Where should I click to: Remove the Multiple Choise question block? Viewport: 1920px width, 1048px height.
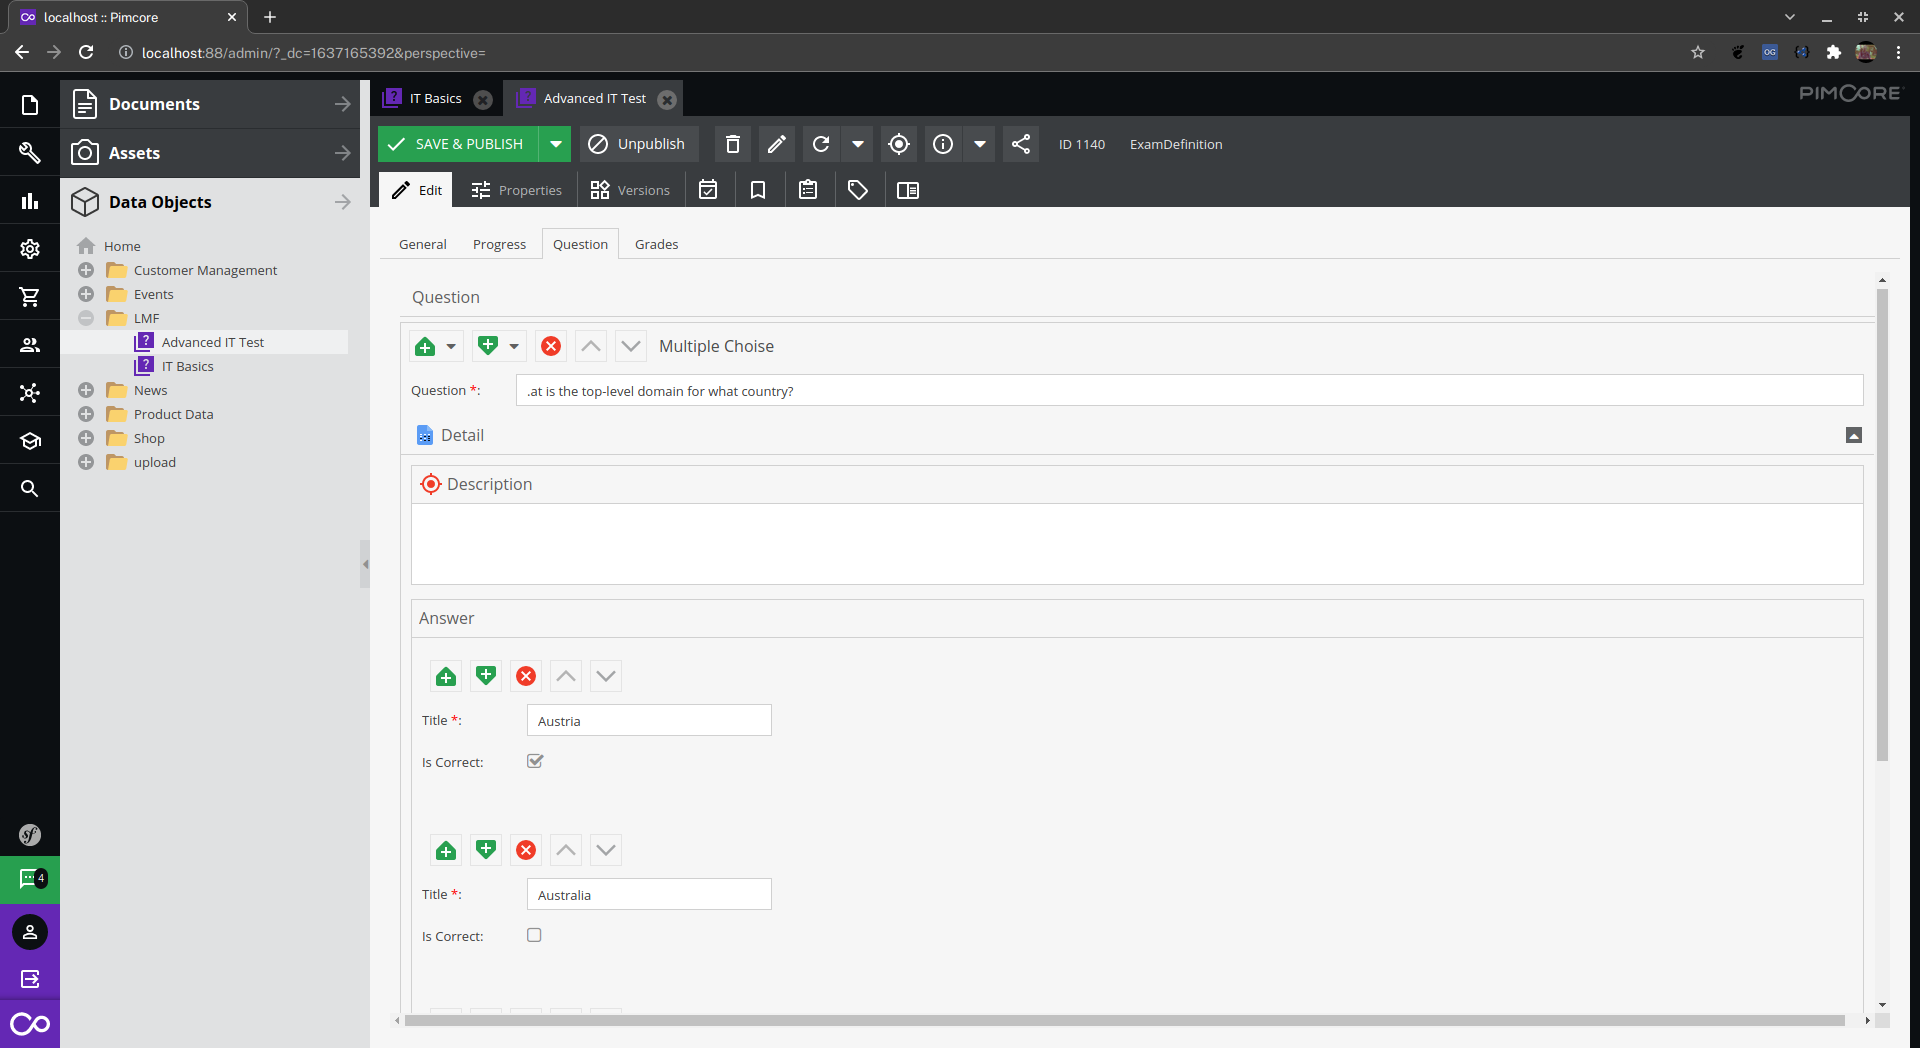tap(551, 346)
